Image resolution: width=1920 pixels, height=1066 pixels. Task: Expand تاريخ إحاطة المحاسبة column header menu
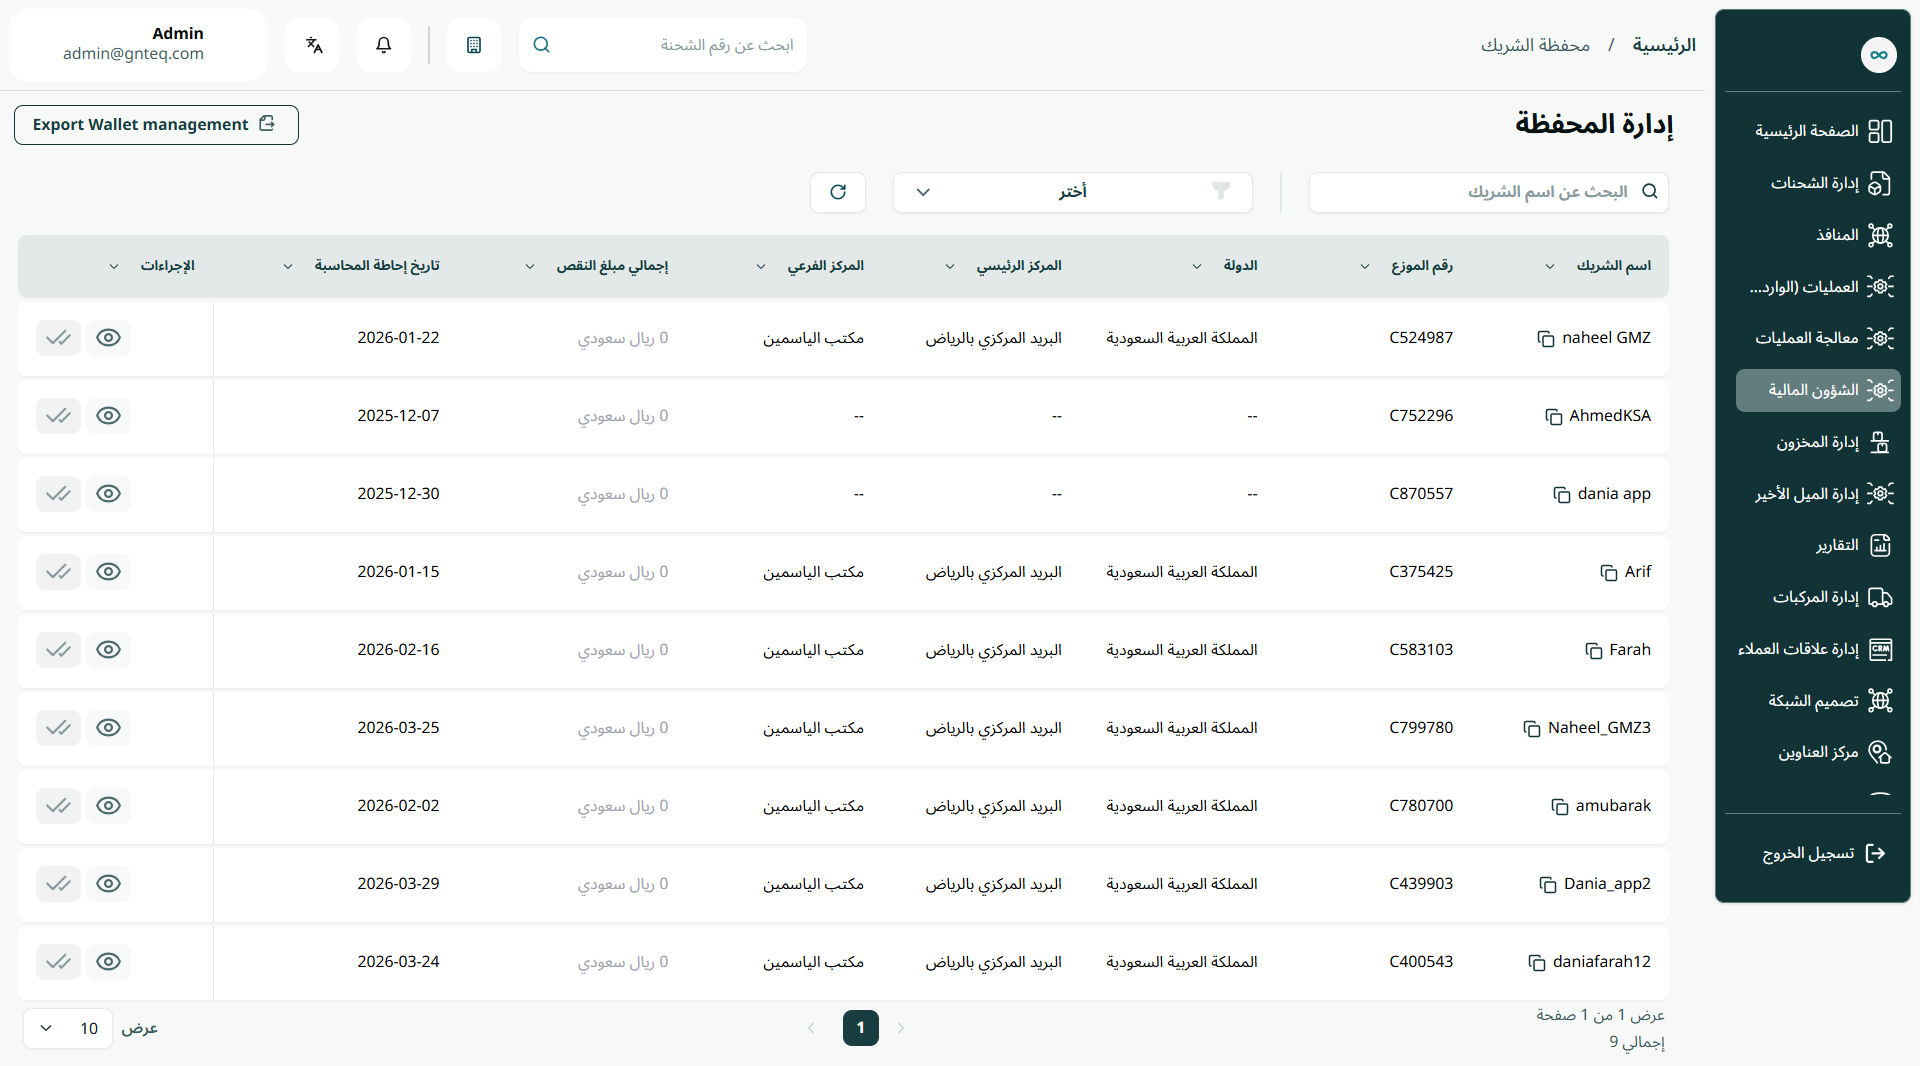(x=288, y=267)
